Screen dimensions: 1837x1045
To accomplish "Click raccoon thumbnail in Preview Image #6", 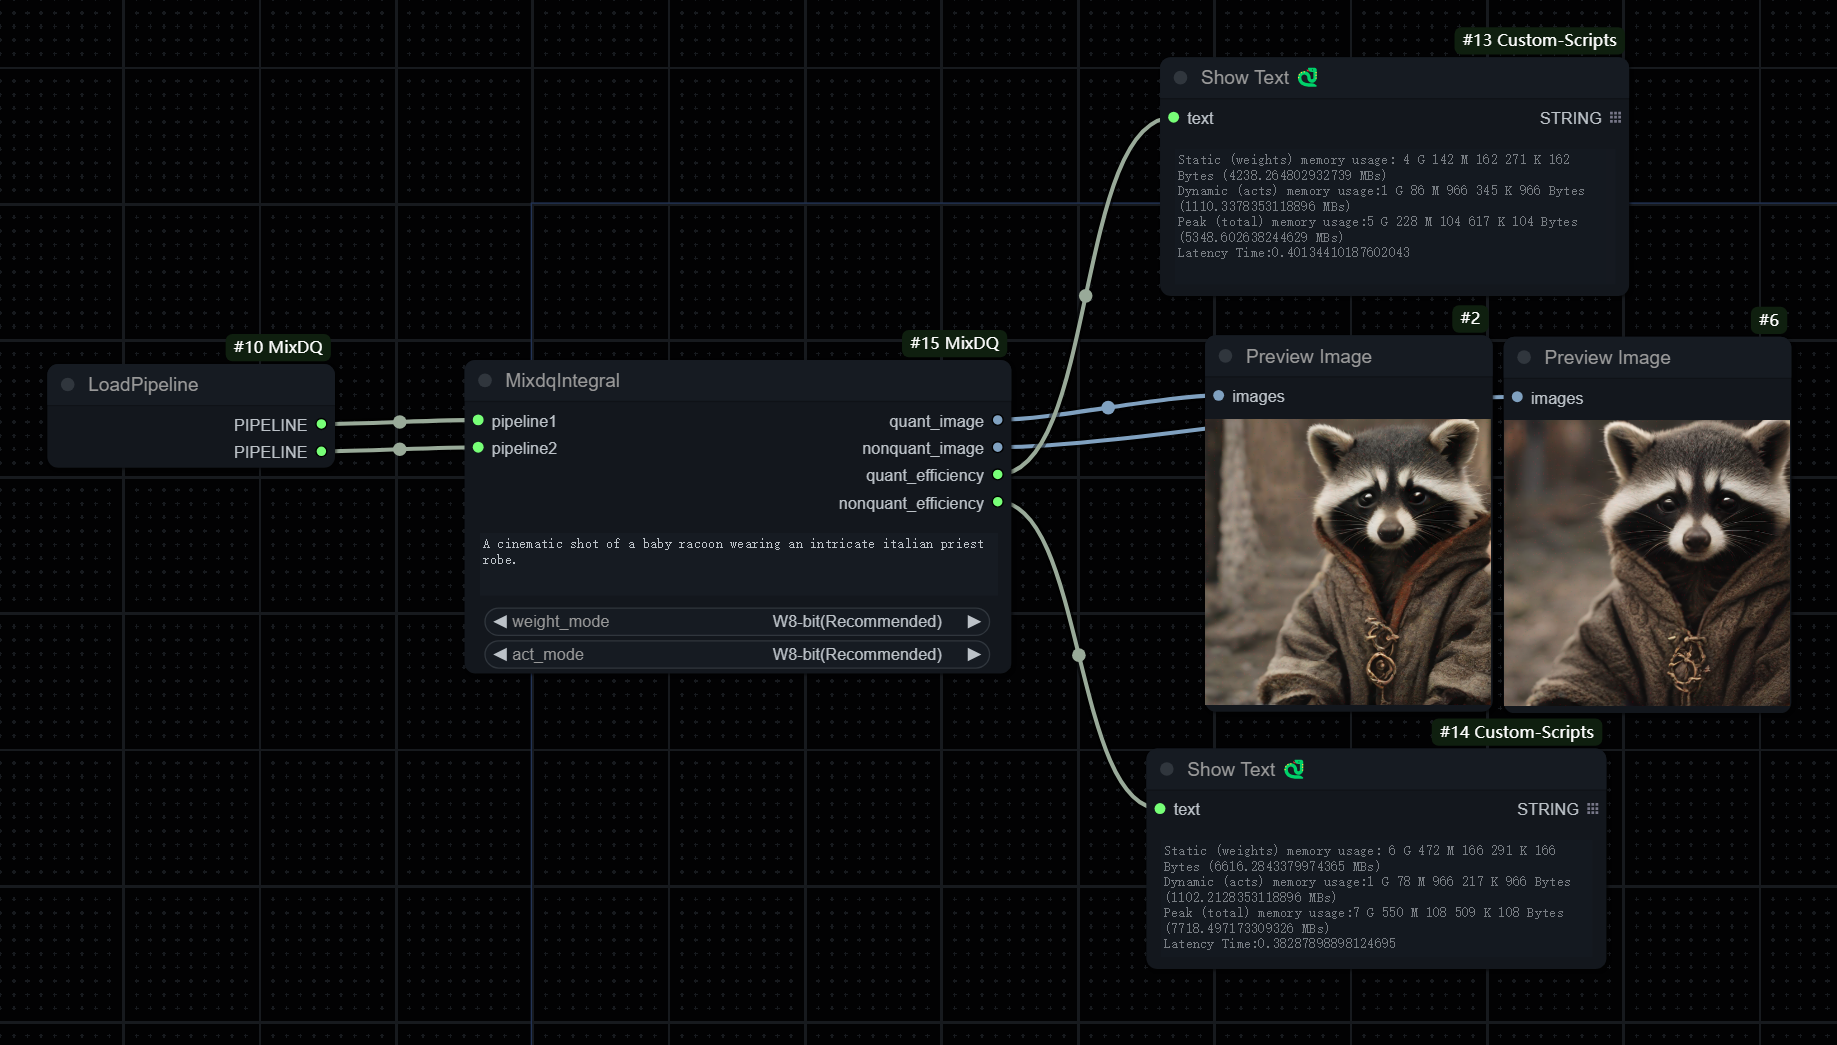I will click(1647, 563).
